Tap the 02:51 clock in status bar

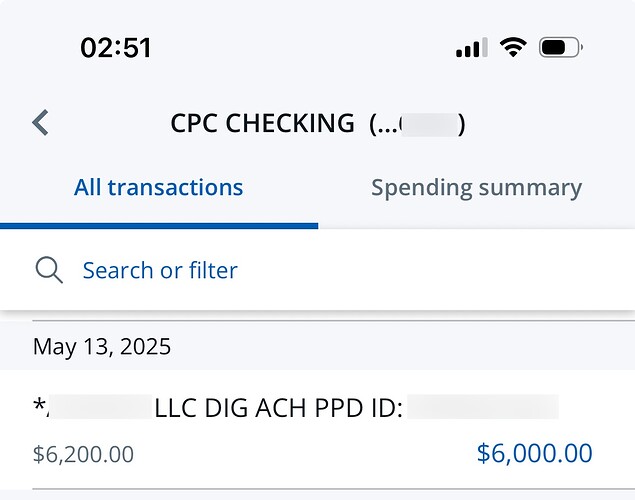click(116, 48)
